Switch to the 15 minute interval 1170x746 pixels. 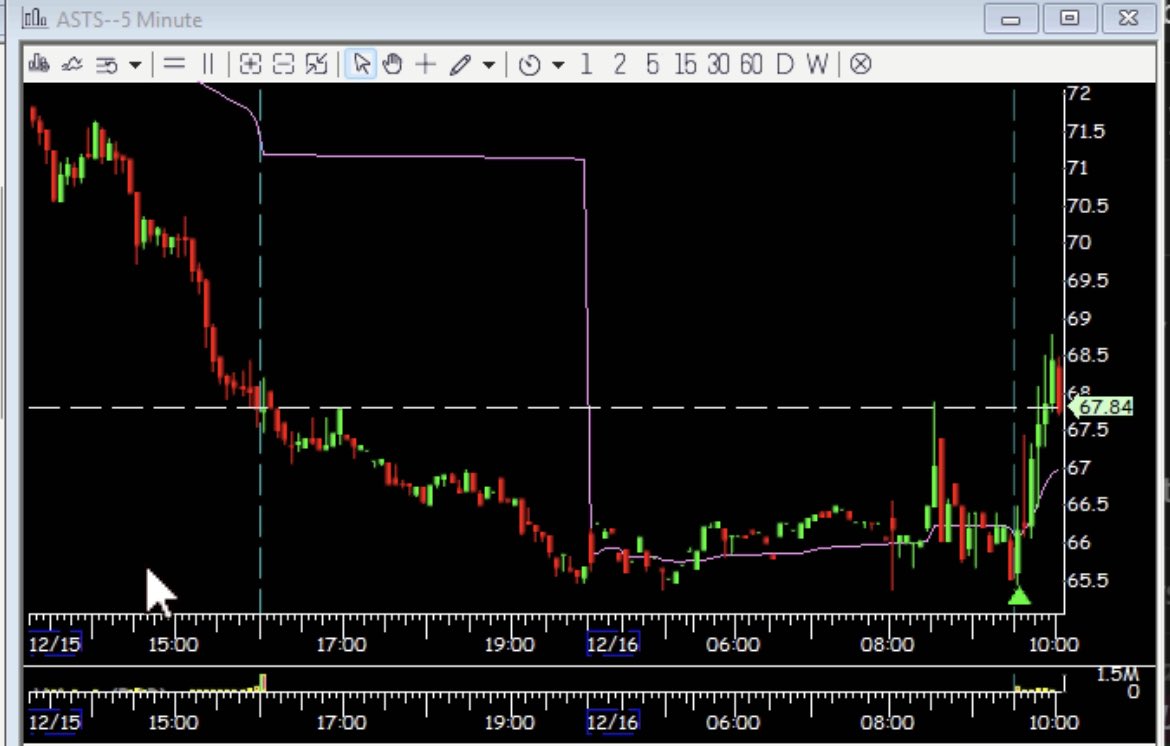[685, 65]
